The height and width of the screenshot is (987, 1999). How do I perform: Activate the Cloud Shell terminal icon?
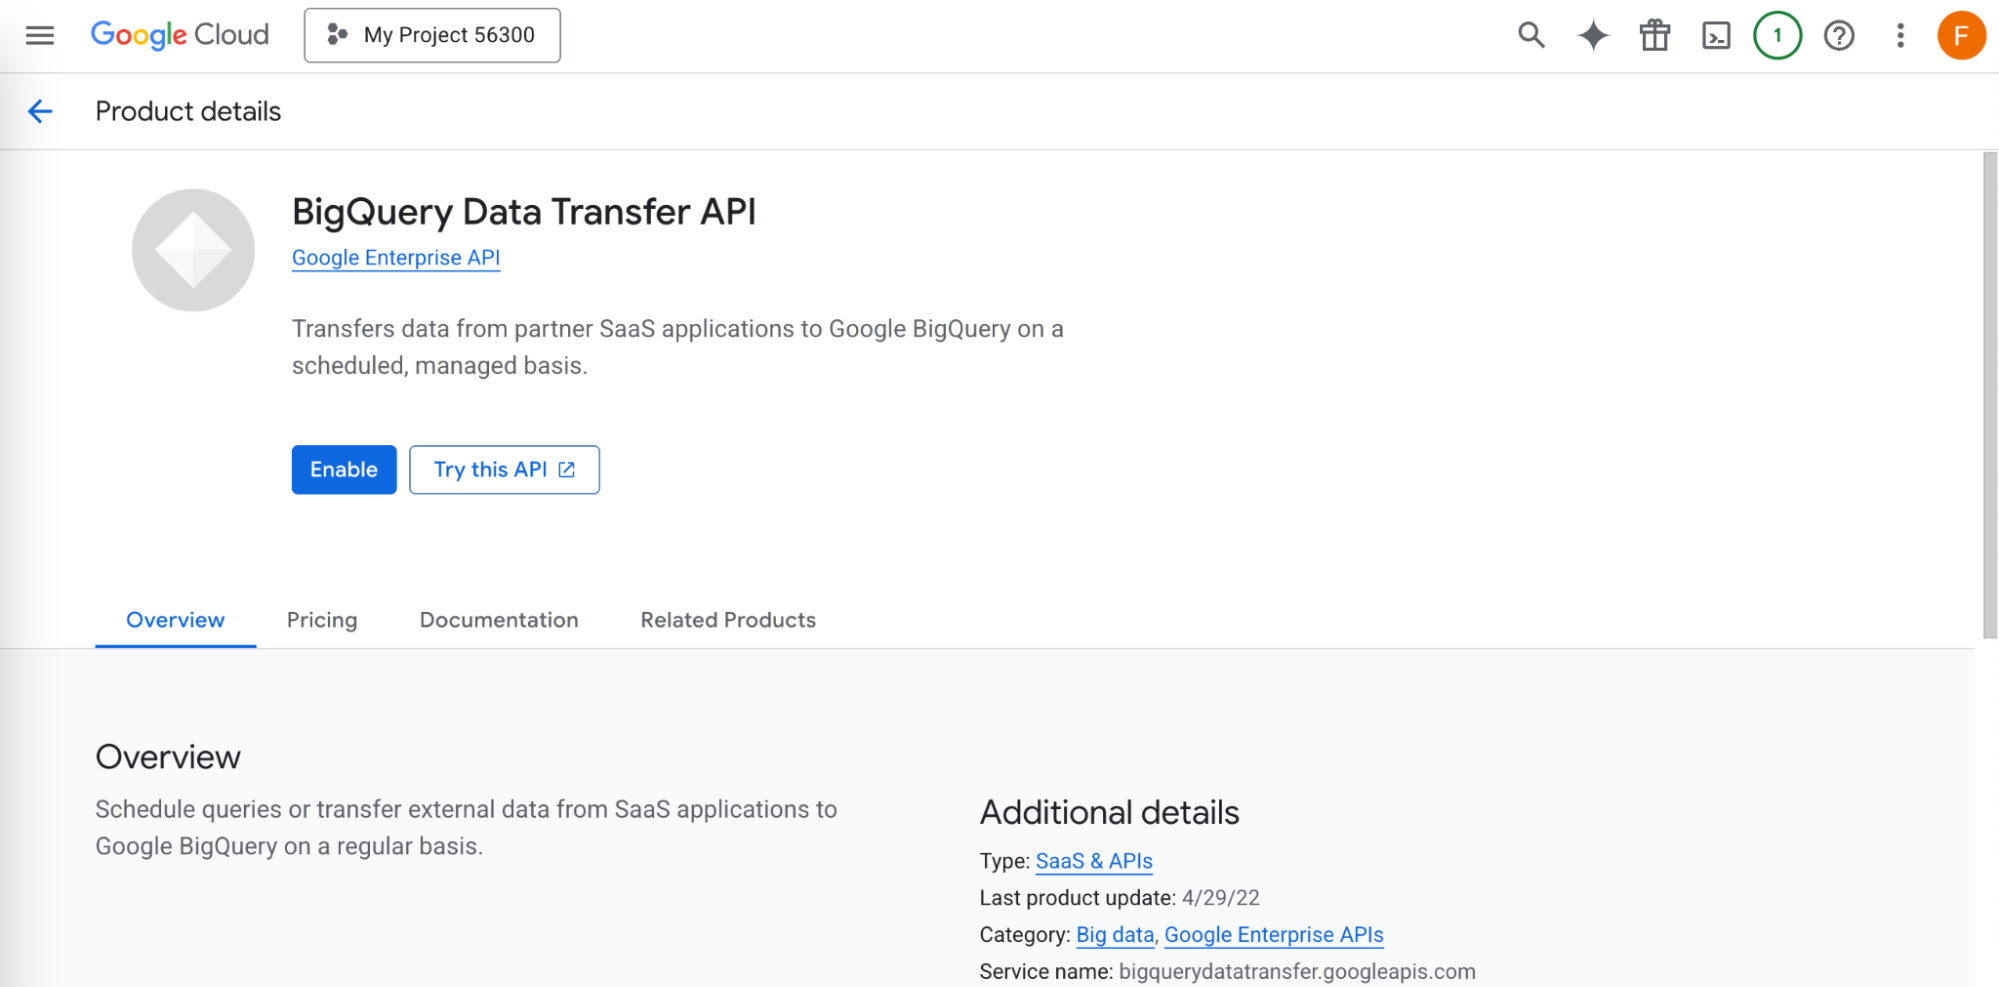(1716, 36)
